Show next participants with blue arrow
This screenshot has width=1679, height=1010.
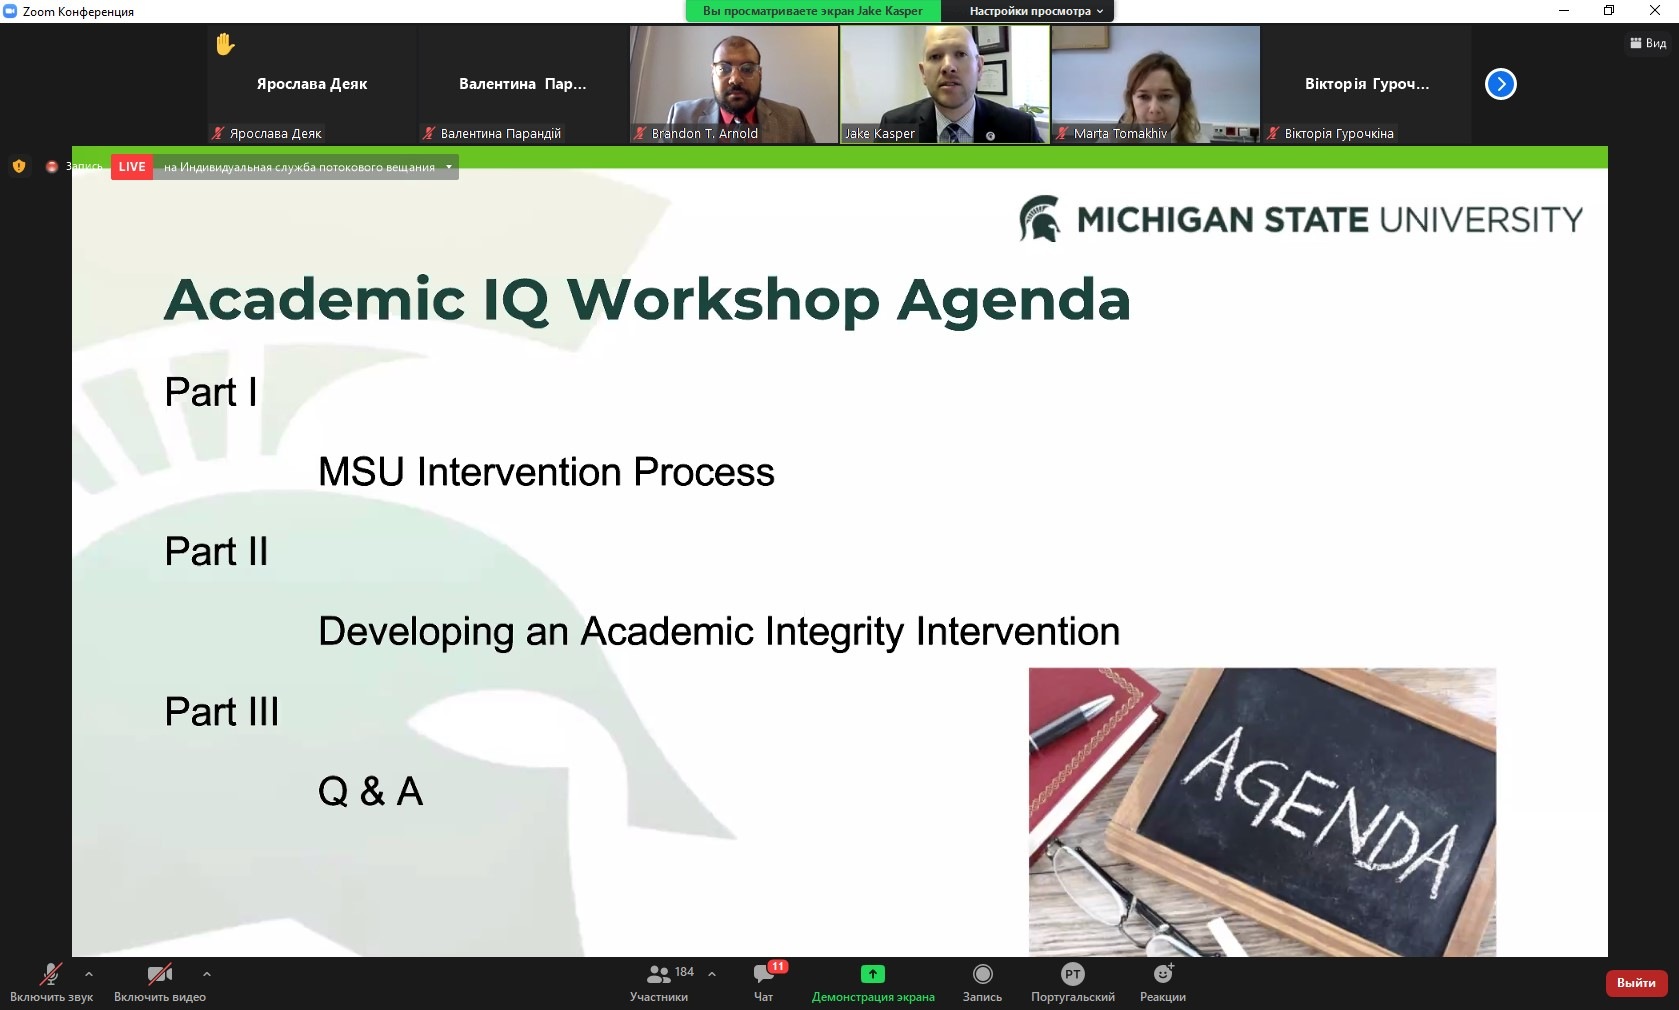point(1500,84)
